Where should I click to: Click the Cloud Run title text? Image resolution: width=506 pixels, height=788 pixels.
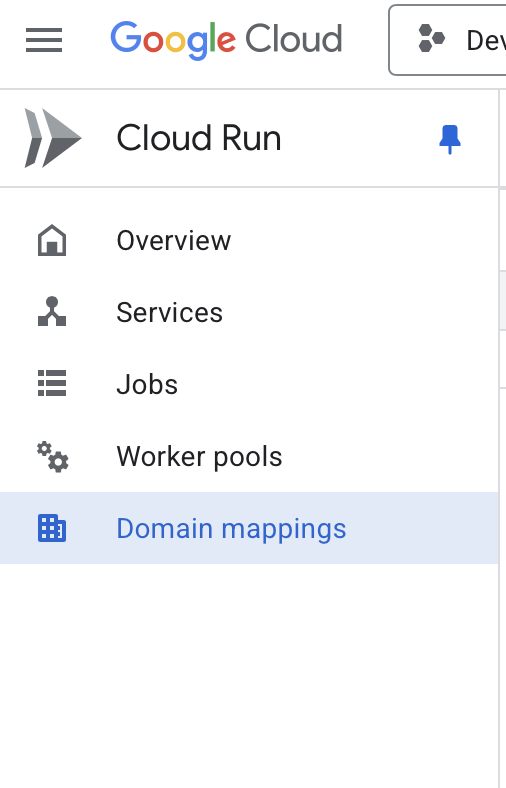click(199, 138)
